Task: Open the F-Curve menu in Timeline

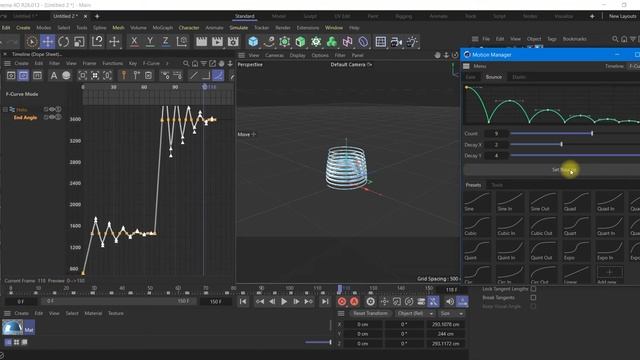Action: pos(151,63)
